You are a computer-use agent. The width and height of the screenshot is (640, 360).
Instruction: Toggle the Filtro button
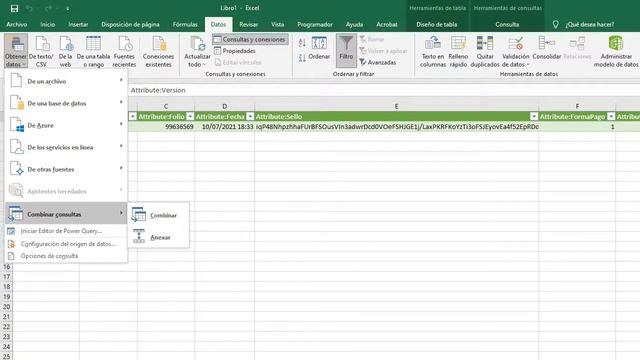[346, 51]
